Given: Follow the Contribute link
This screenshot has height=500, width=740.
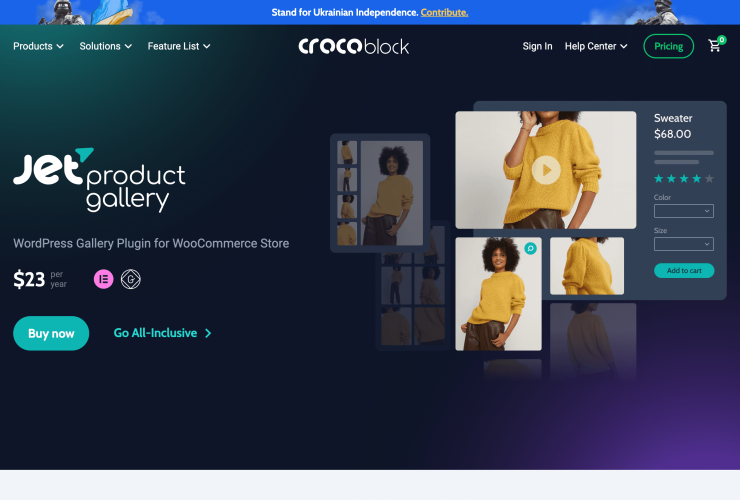Looking at the screenshot, I should pos(444,12).
